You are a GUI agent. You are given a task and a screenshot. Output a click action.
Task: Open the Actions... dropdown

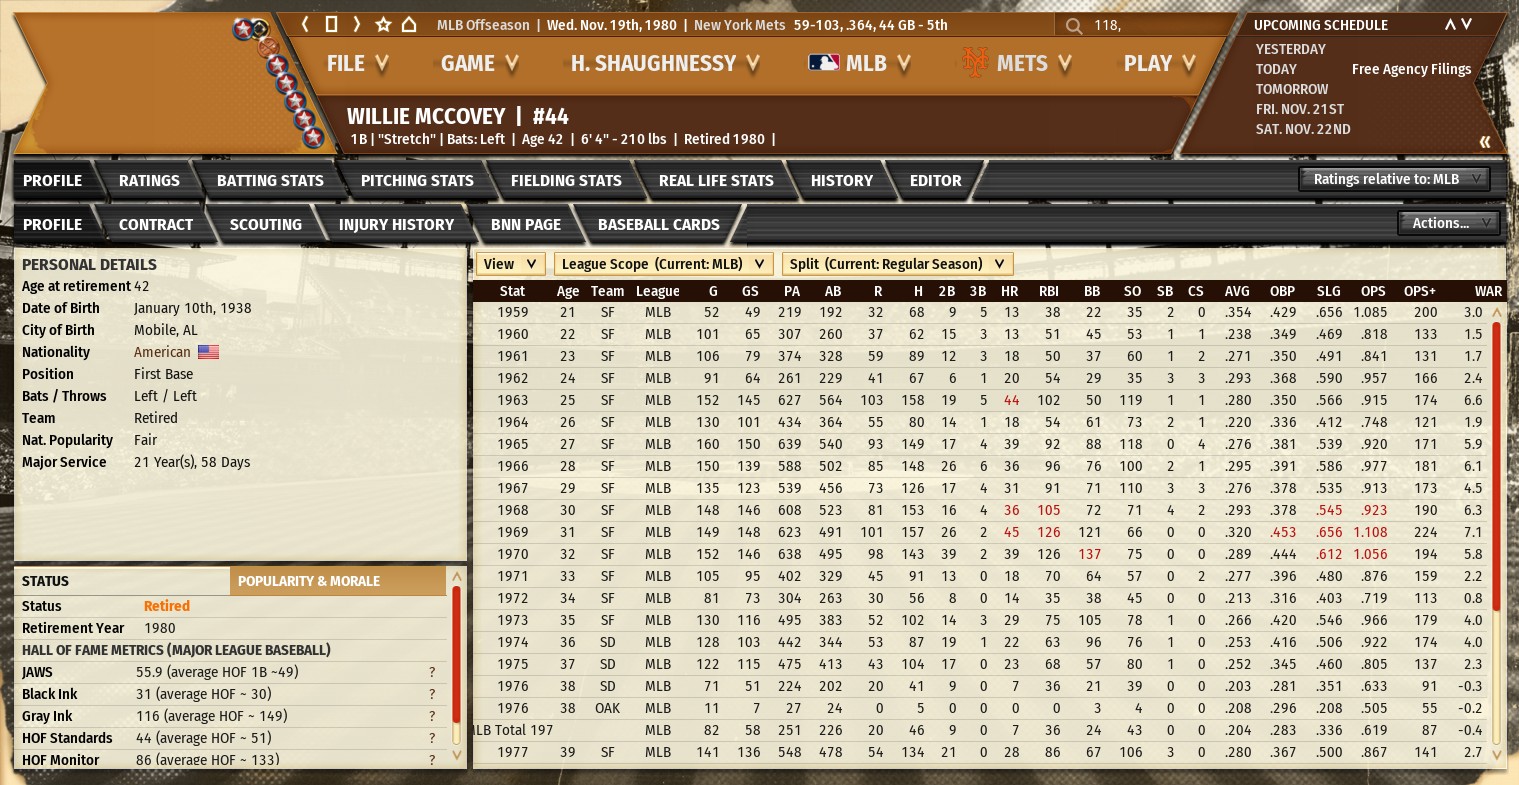1449,223
